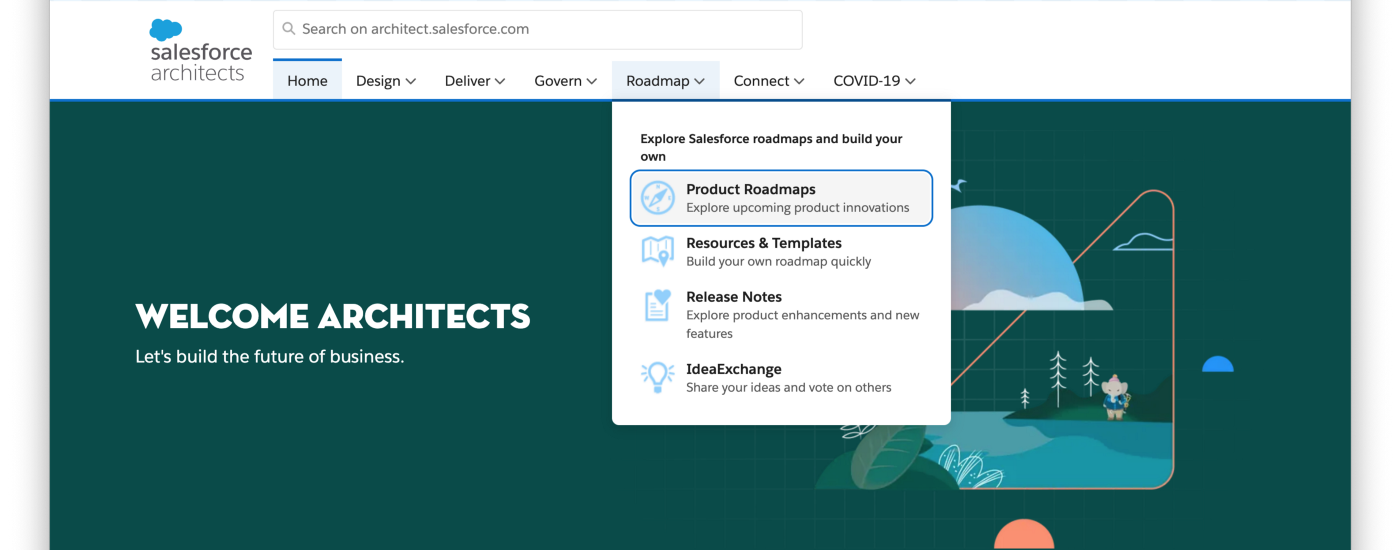
Task: Click the chevron beside Deliver
Action: [500, 82]
